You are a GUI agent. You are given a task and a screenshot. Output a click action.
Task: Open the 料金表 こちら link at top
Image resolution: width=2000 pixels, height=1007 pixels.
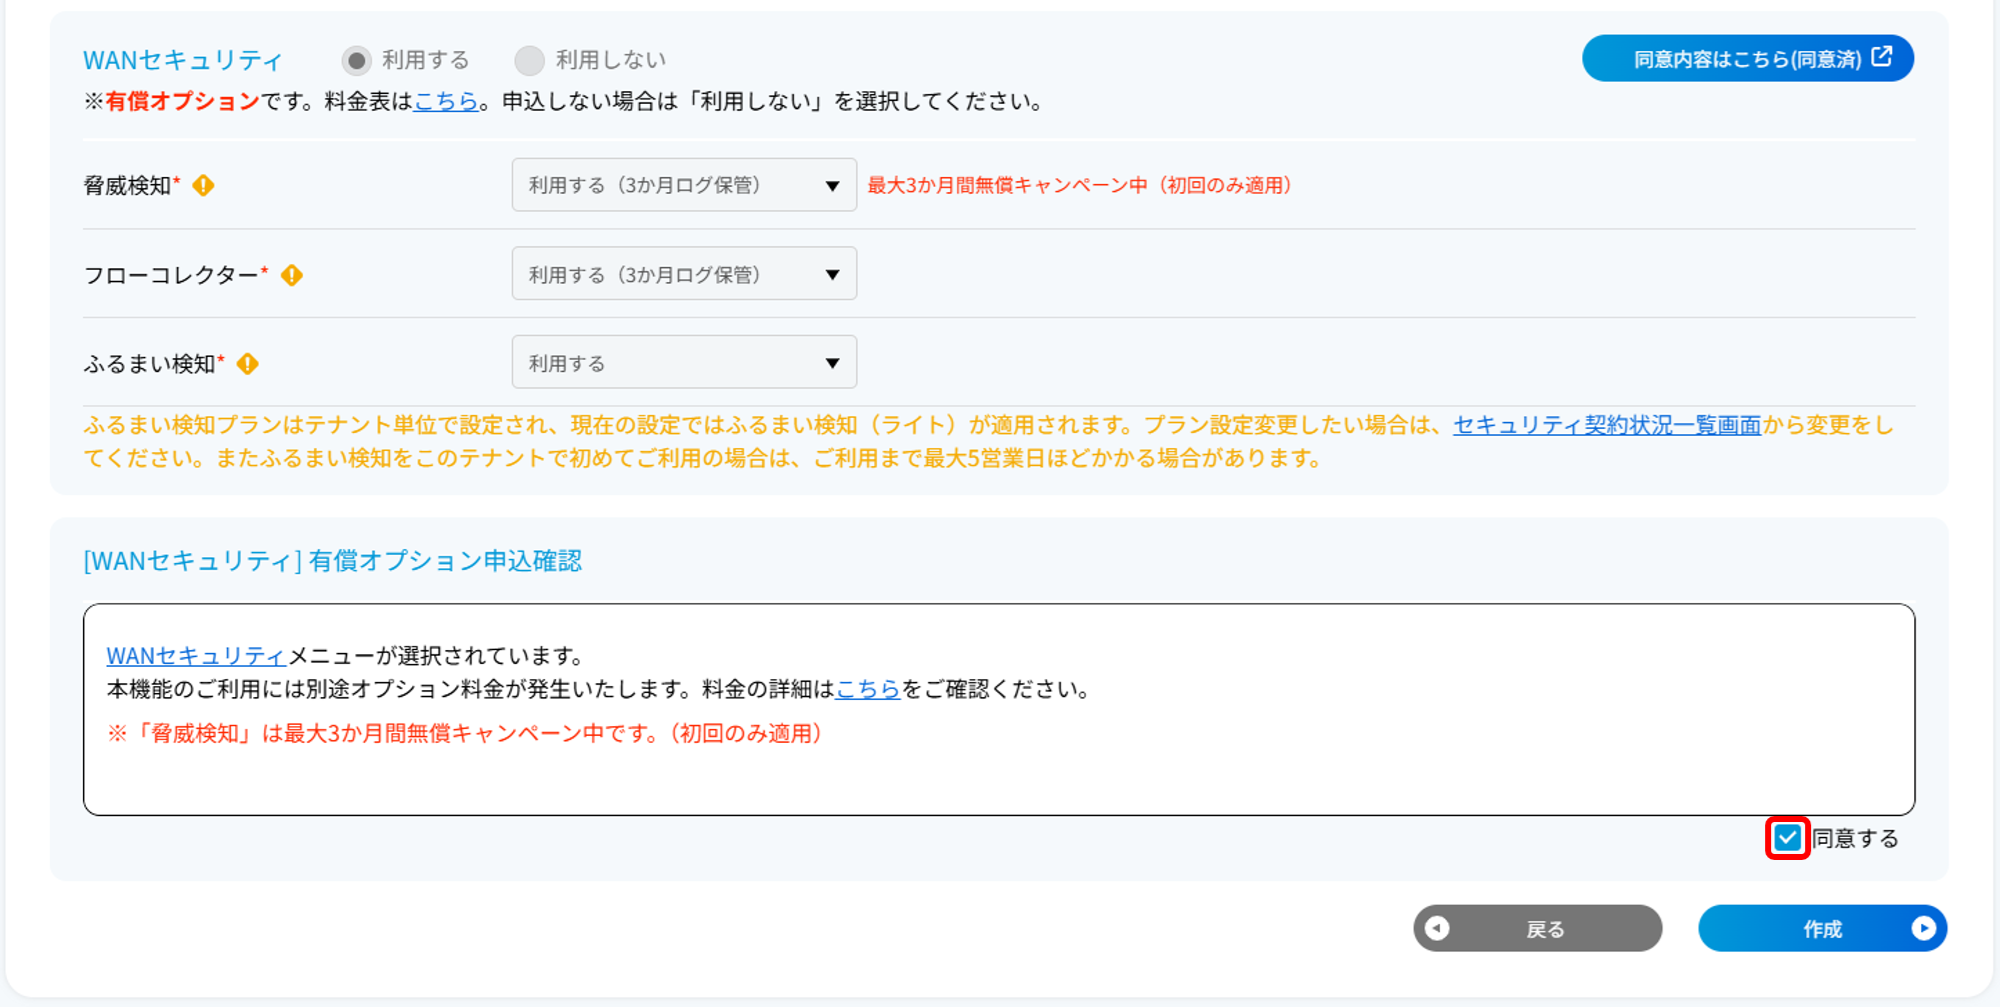coord(446,101)
